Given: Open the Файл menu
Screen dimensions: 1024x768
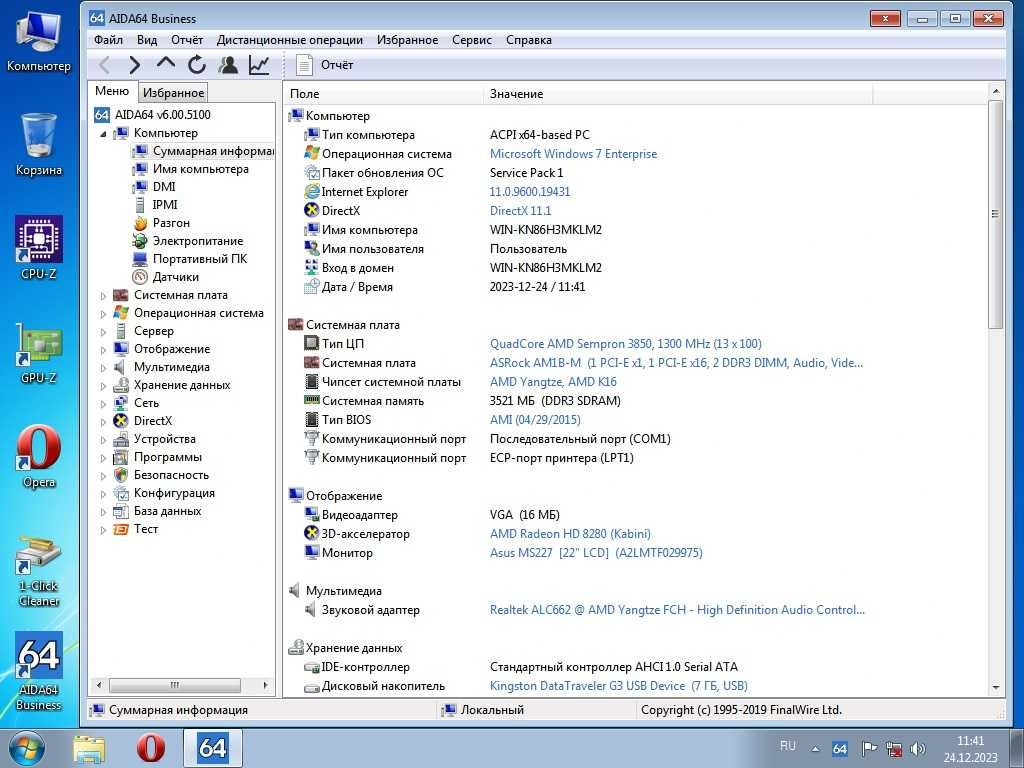Looking at the screenshot, I should (108, 40).
